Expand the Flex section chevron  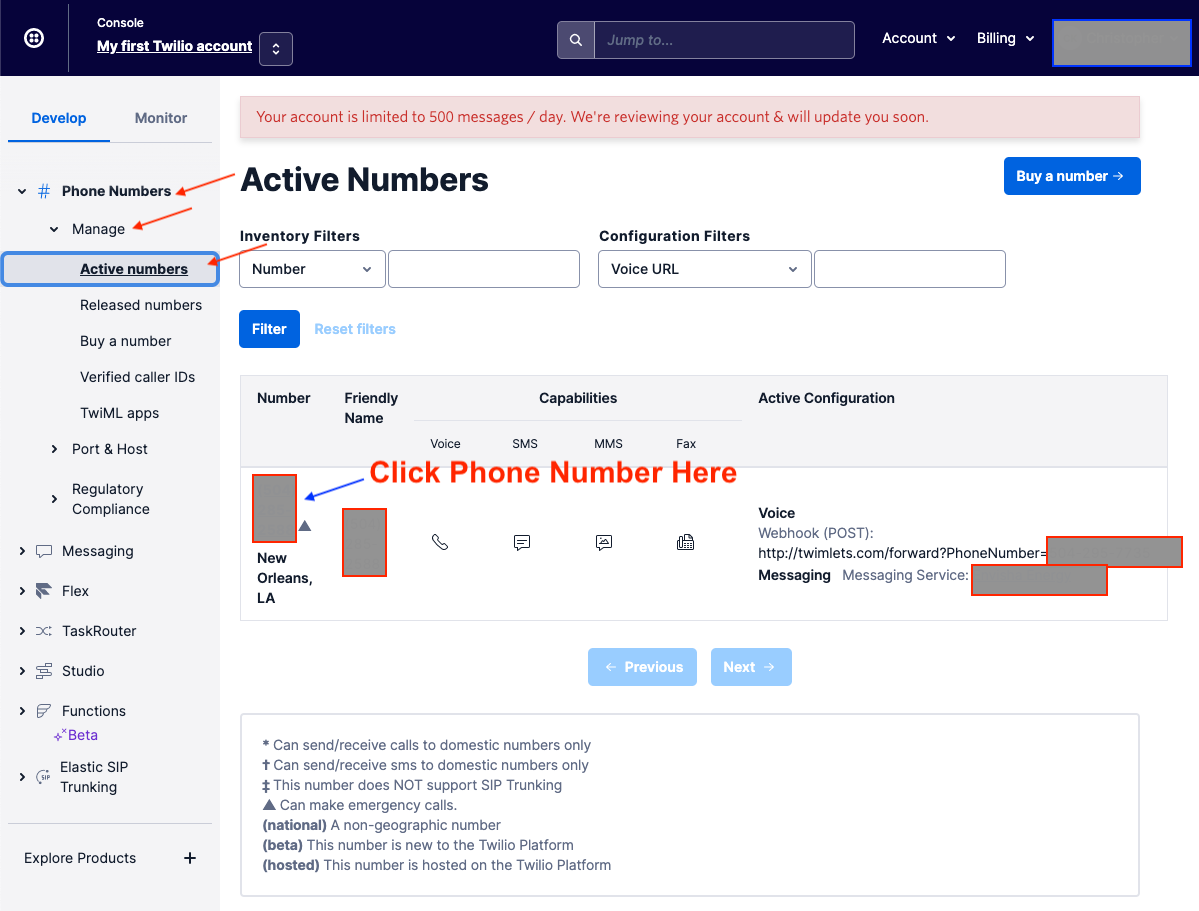click(22, 591)
